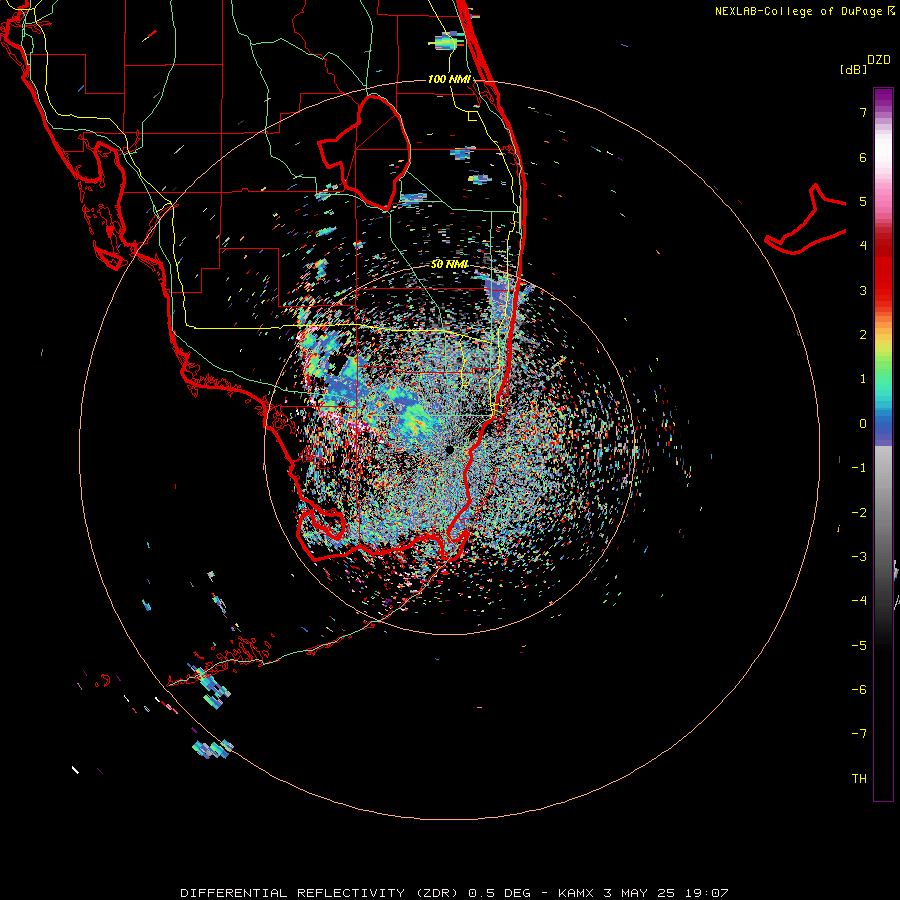The height and width of the screenshot is (900, 900).
Task: Click the "TH" threshold label on the scale
Action: (859, 779)
